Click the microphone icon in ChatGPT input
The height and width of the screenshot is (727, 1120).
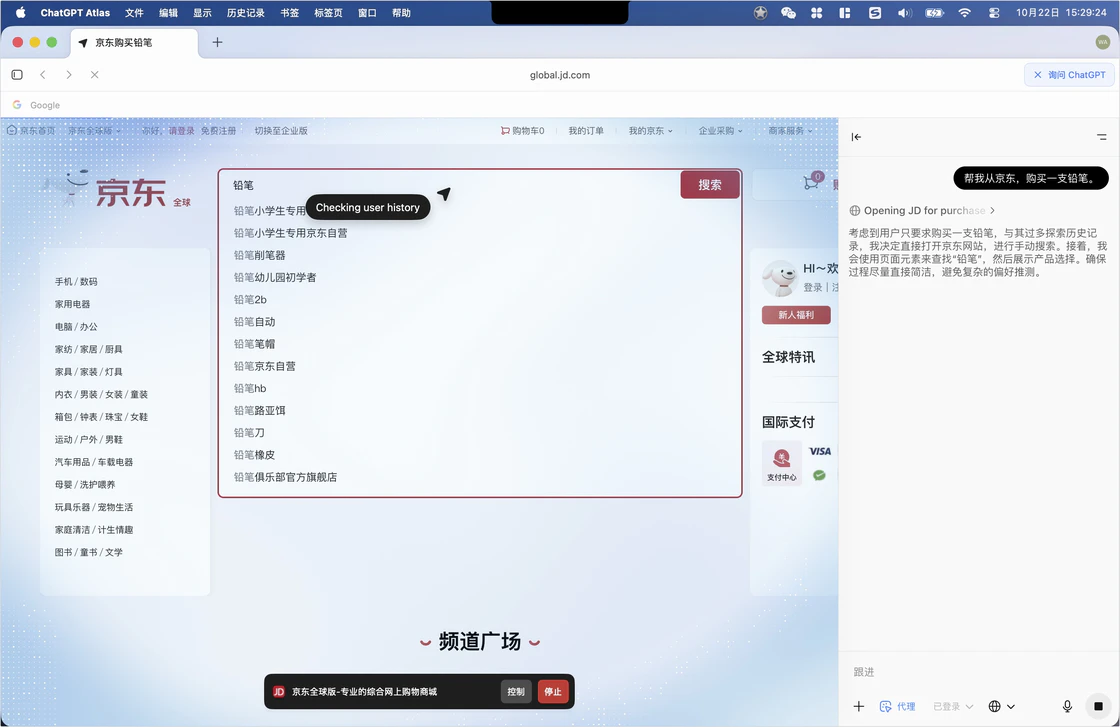coord(1067,706)
